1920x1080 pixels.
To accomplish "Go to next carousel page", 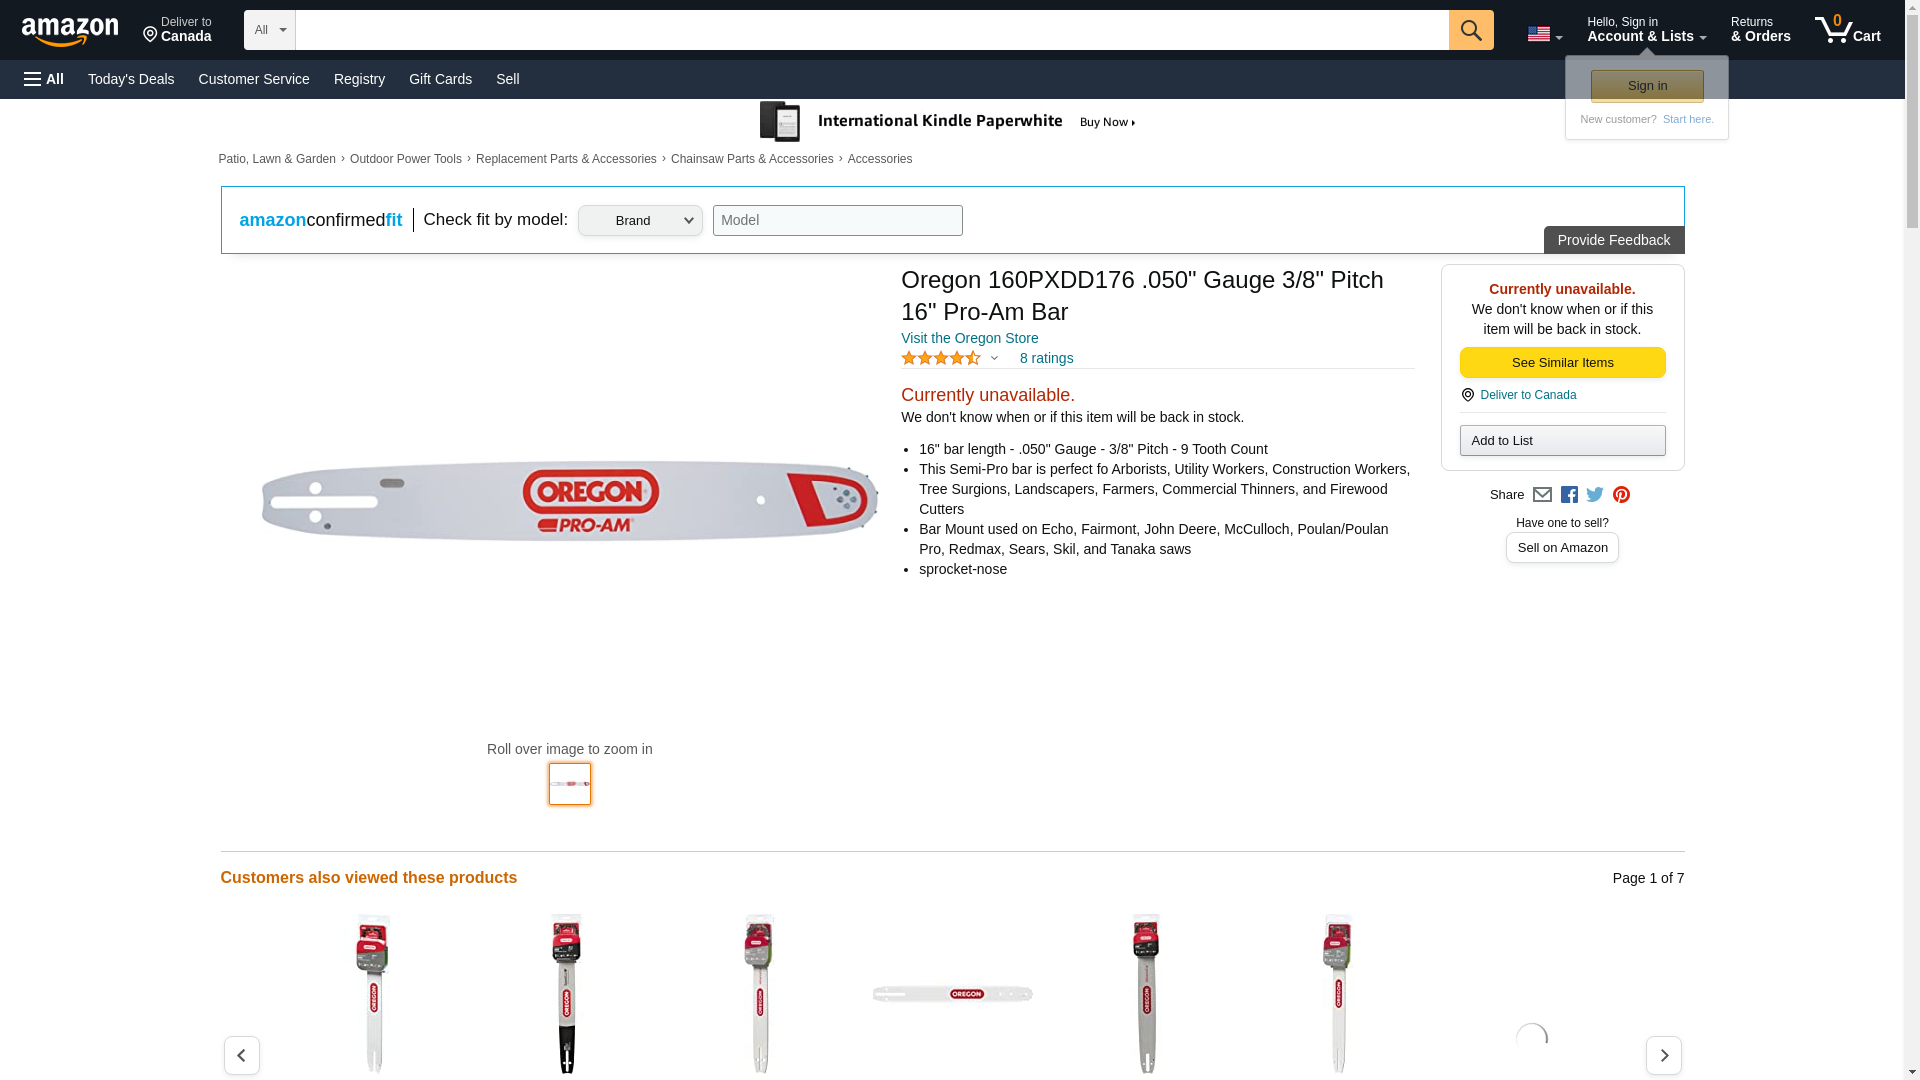I will (x=1663, y=1055).
